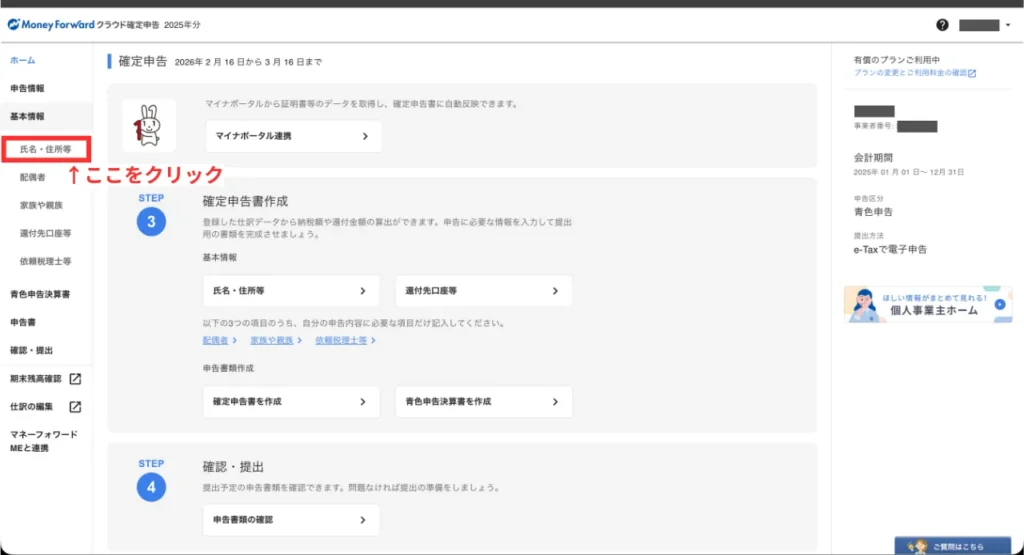
Task: Go to ホーム in the sidebar
Action: 23,60
